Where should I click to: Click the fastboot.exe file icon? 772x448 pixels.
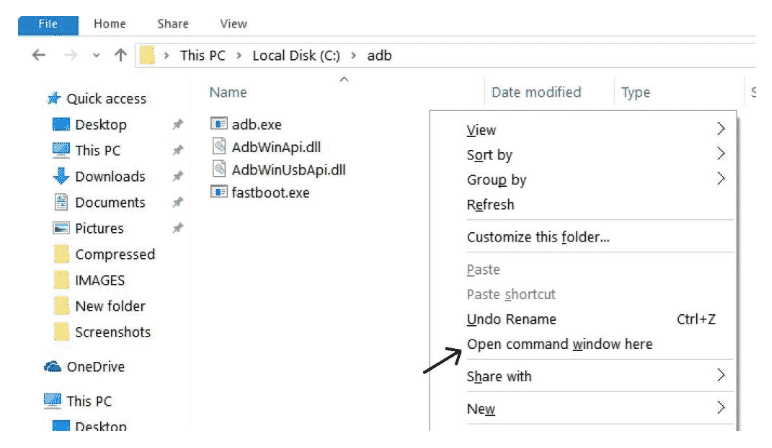point(220,191)
